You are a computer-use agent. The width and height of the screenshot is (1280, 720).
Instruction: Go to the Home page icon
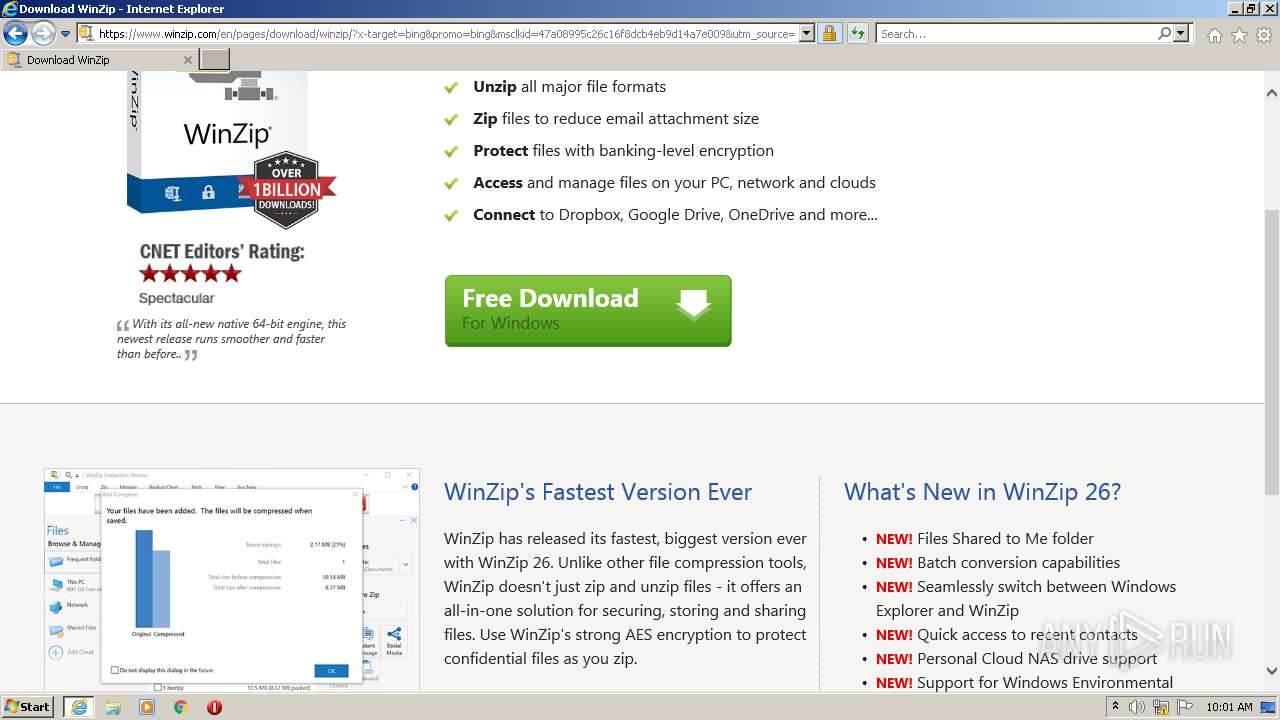[1214, 35]
